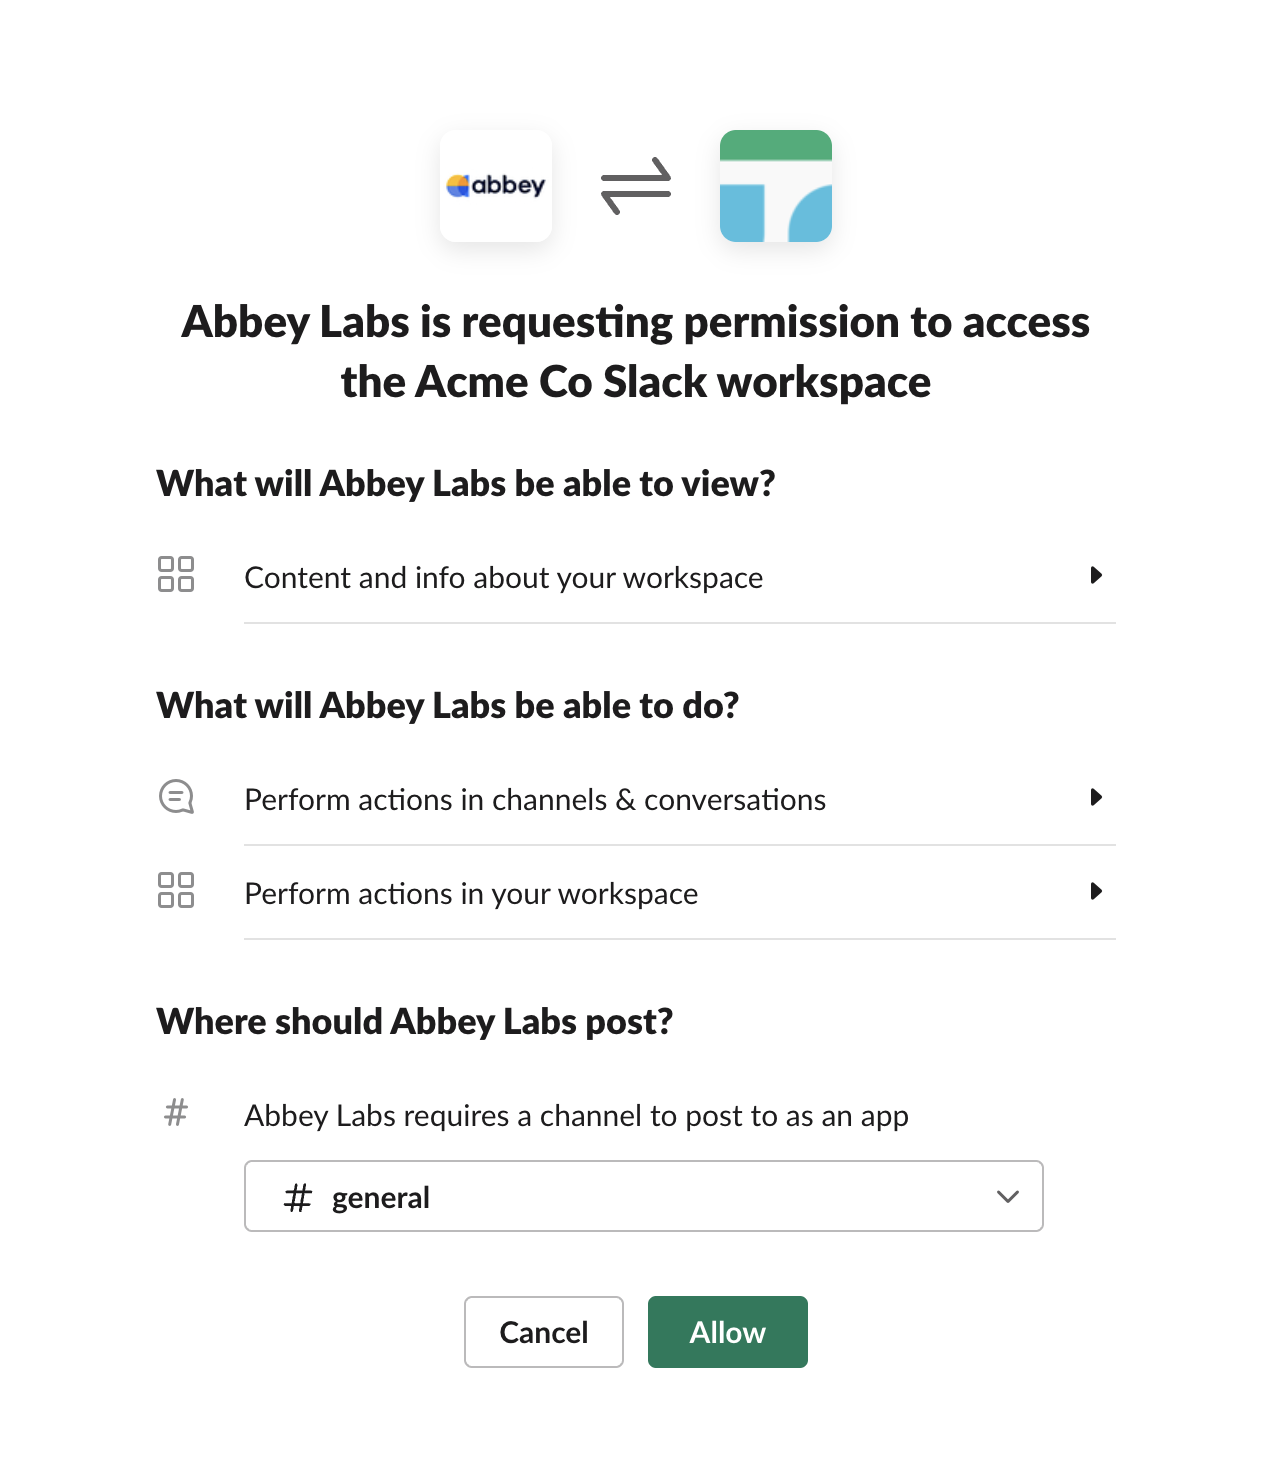Click the two-way exchange arrows icon
1270x1460 pixels.
[636, 186]
